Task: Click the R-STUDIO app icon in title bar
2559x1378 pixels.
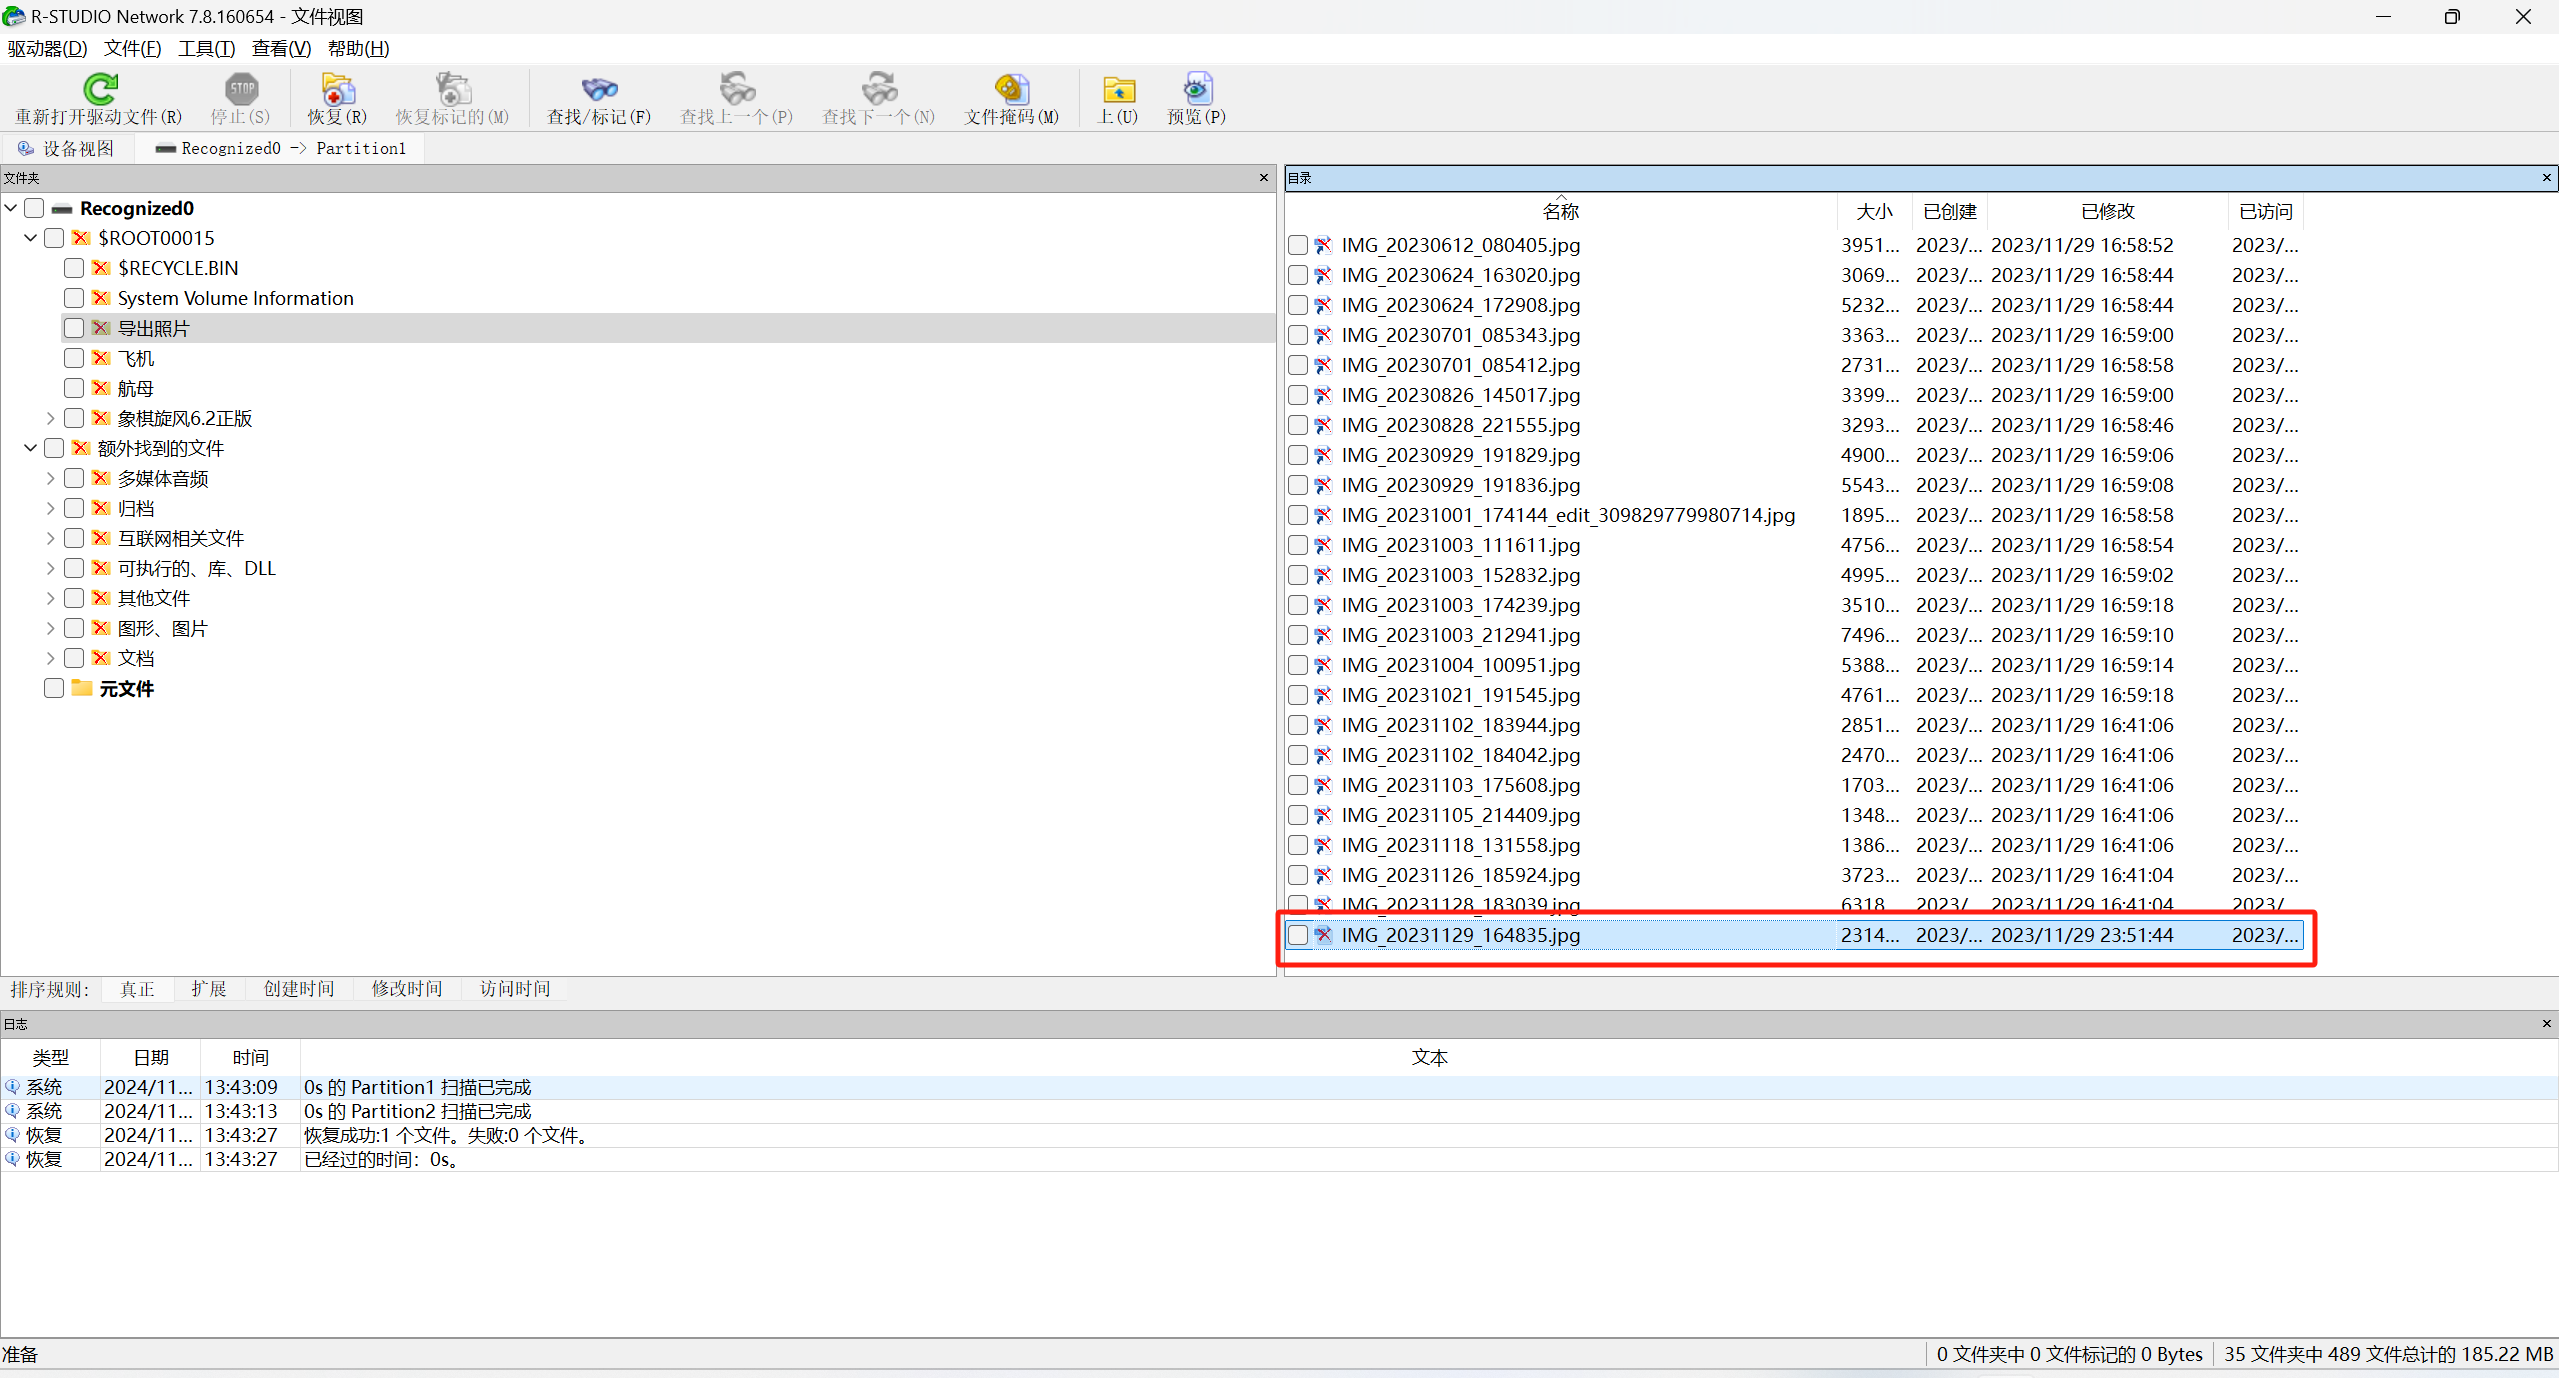Action: click(13, 16)
